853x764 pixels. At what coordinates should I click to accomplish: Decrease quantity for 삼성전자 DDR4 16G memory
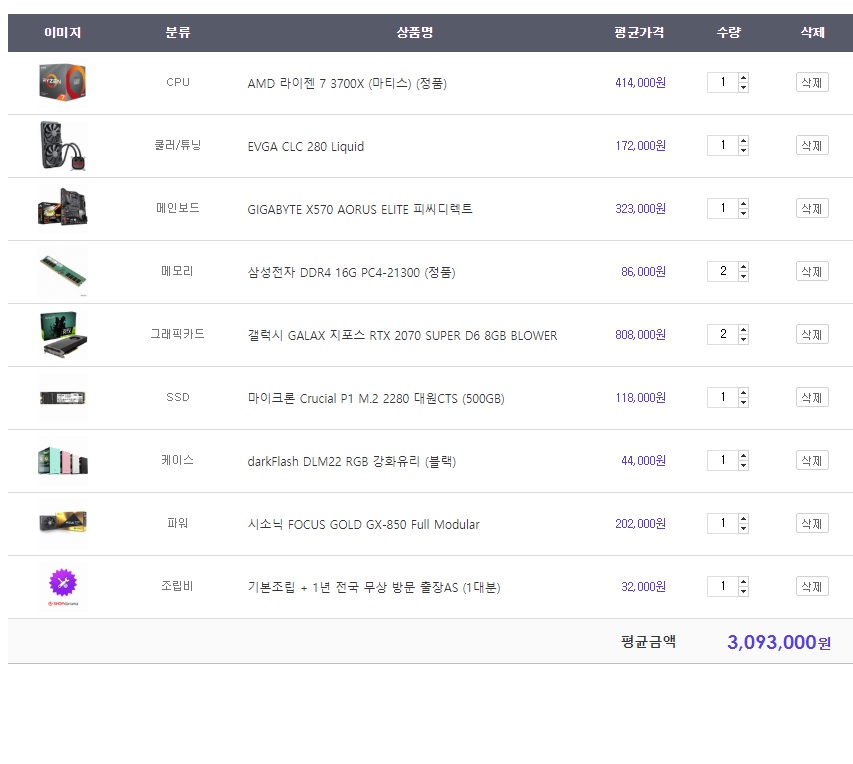(x=743, y=276)
